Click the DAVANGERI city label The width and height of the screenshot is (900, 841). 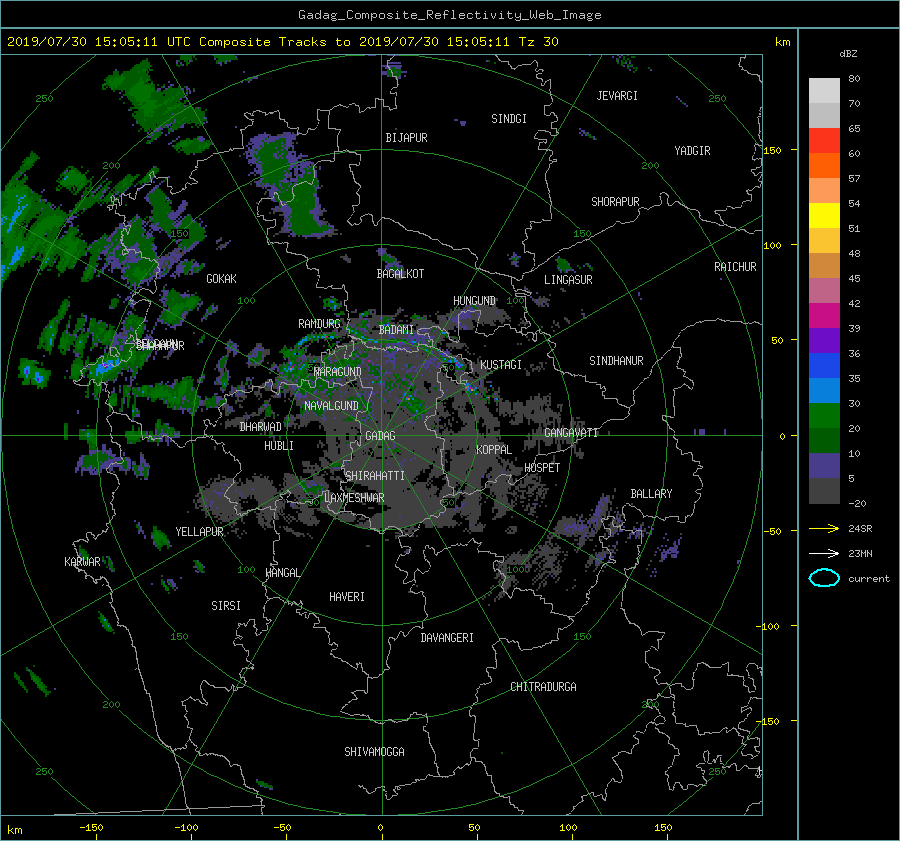[447, 638]
